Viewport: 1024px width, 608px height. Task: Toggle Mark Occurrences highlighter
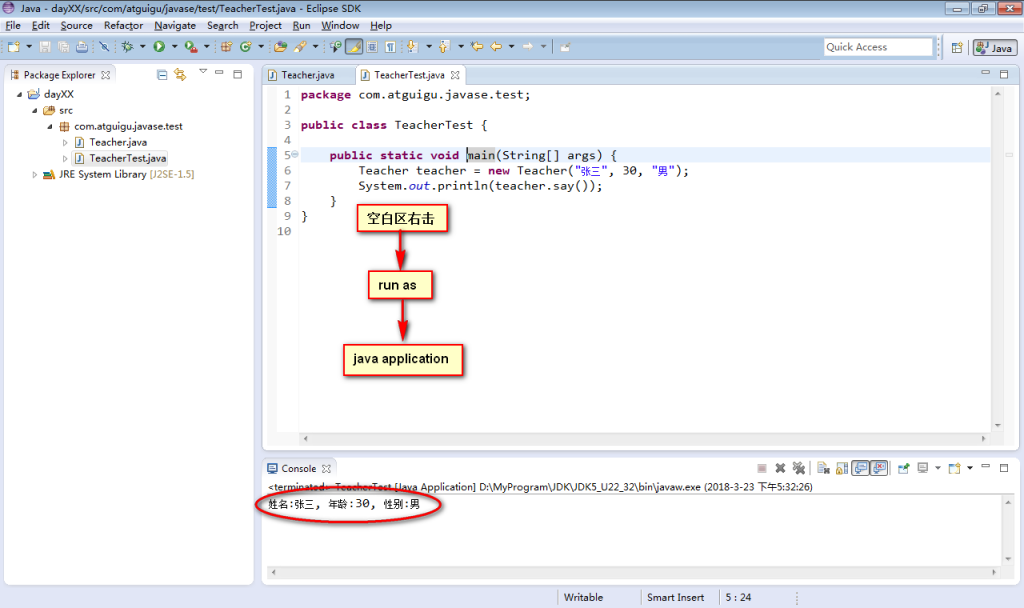coord(353,47)
